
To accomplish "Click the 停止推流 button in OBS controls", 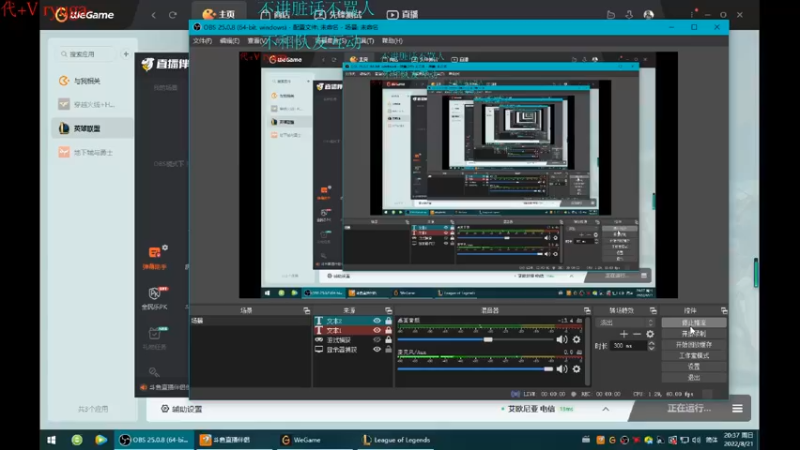I will 694,323.
